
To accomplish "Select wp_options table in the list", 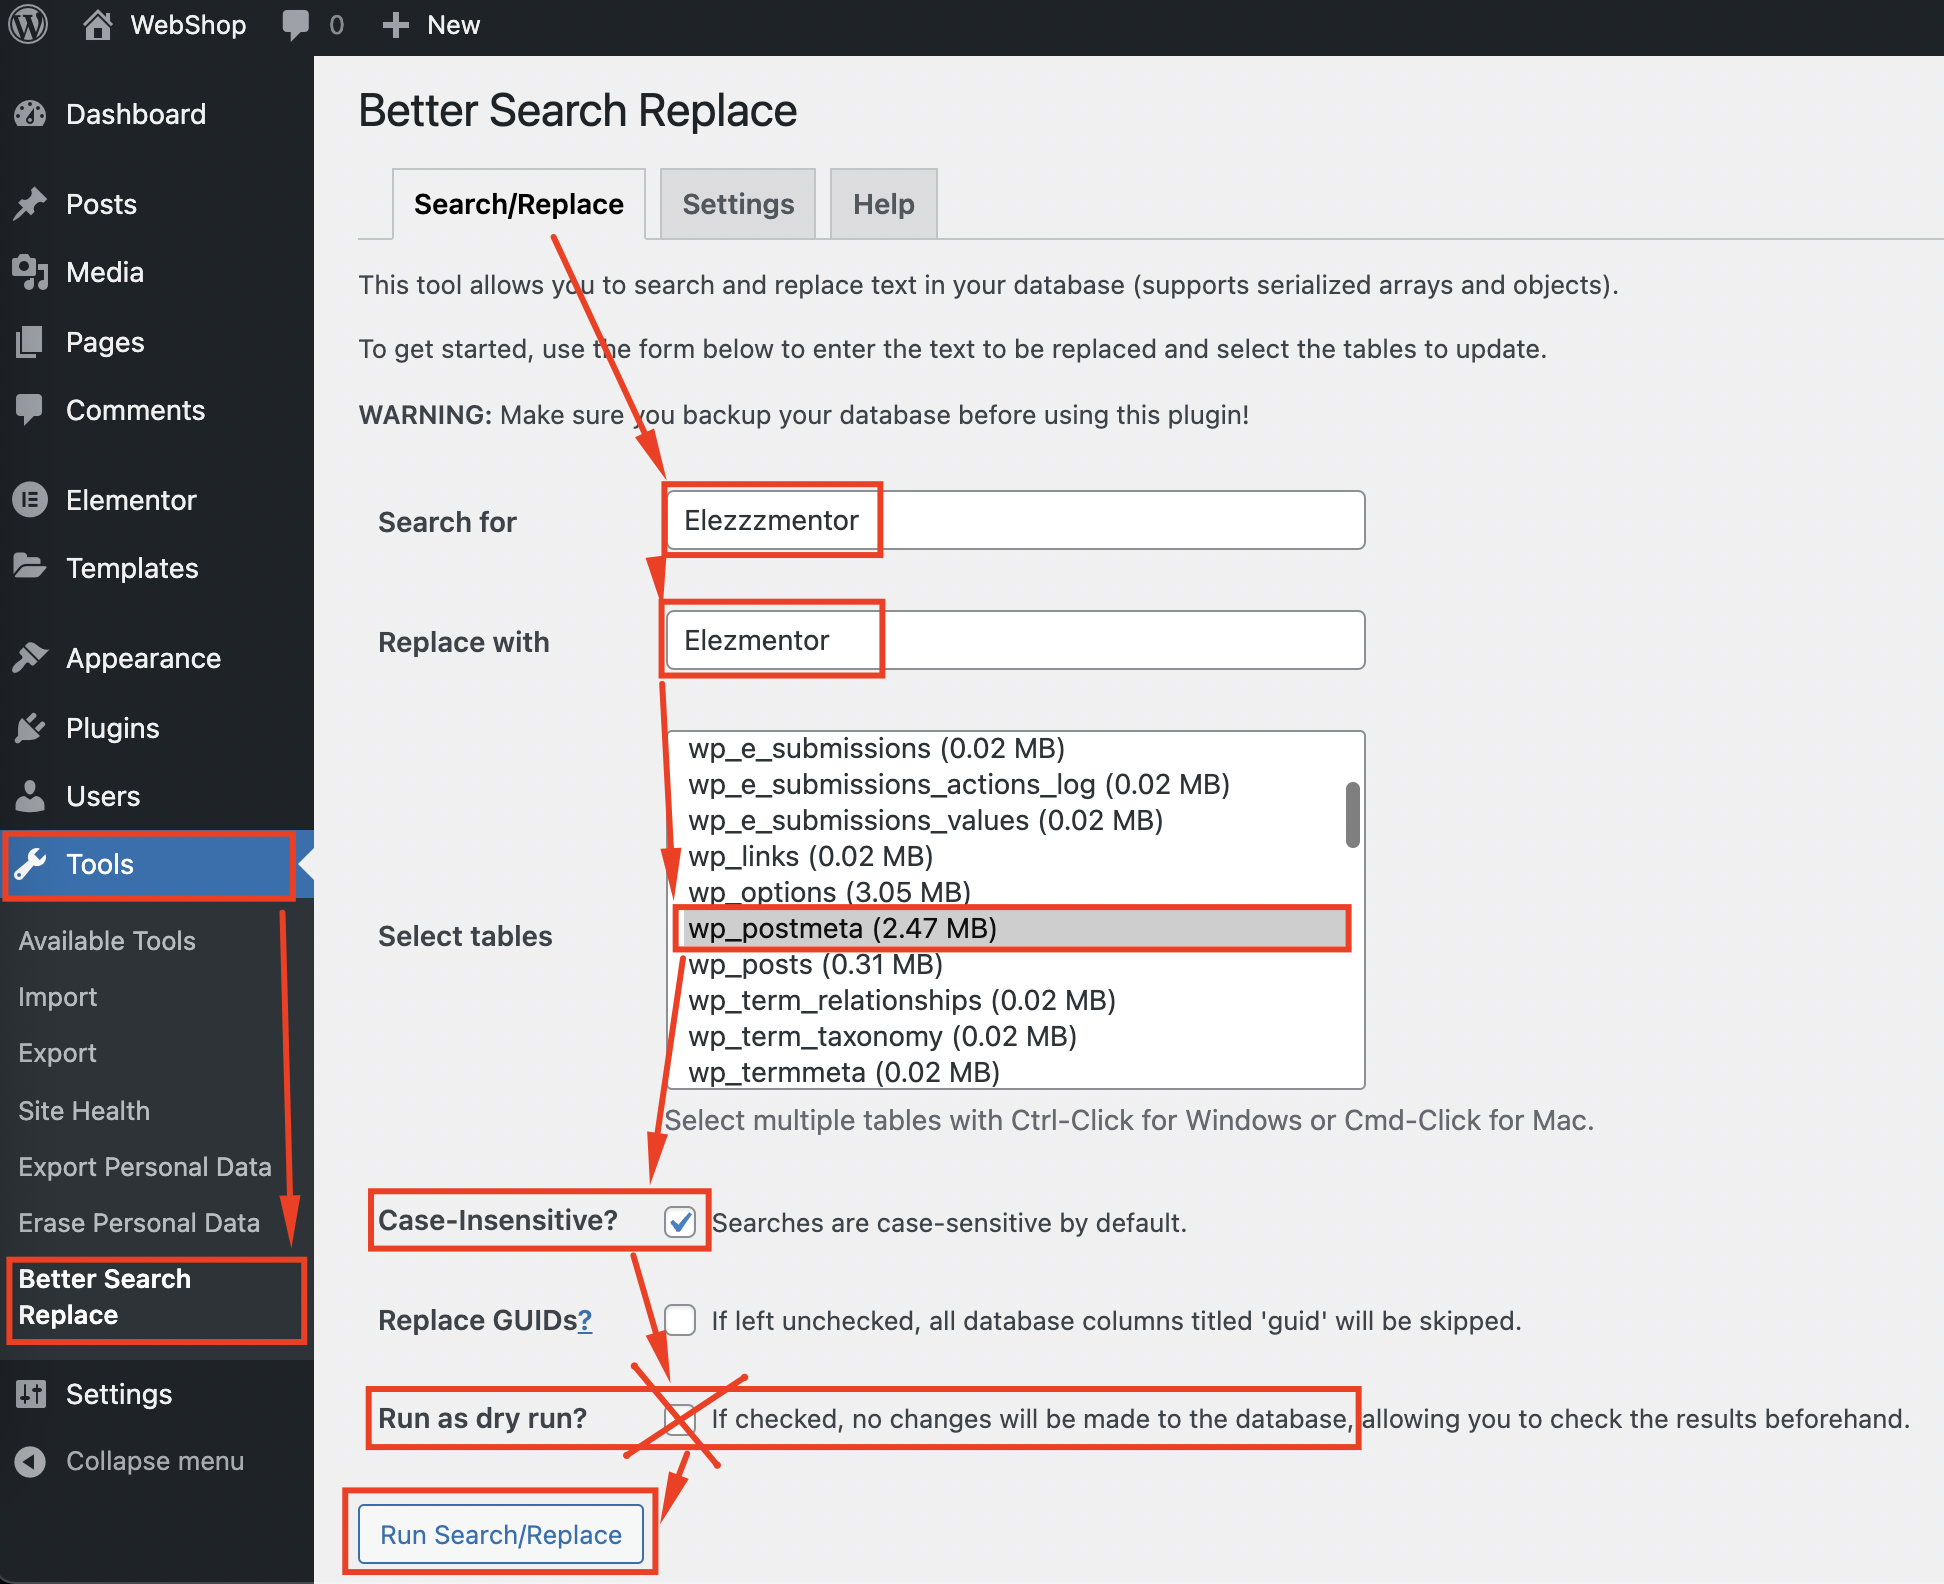I will (x=829, y=892).
